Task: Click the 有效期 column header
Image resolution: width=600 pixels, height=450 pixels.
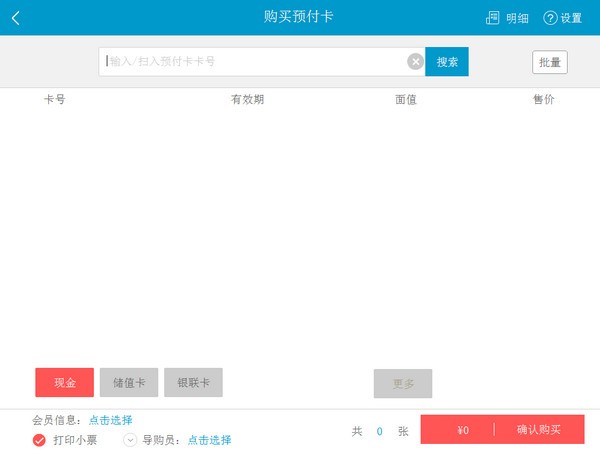Action: 248,100
